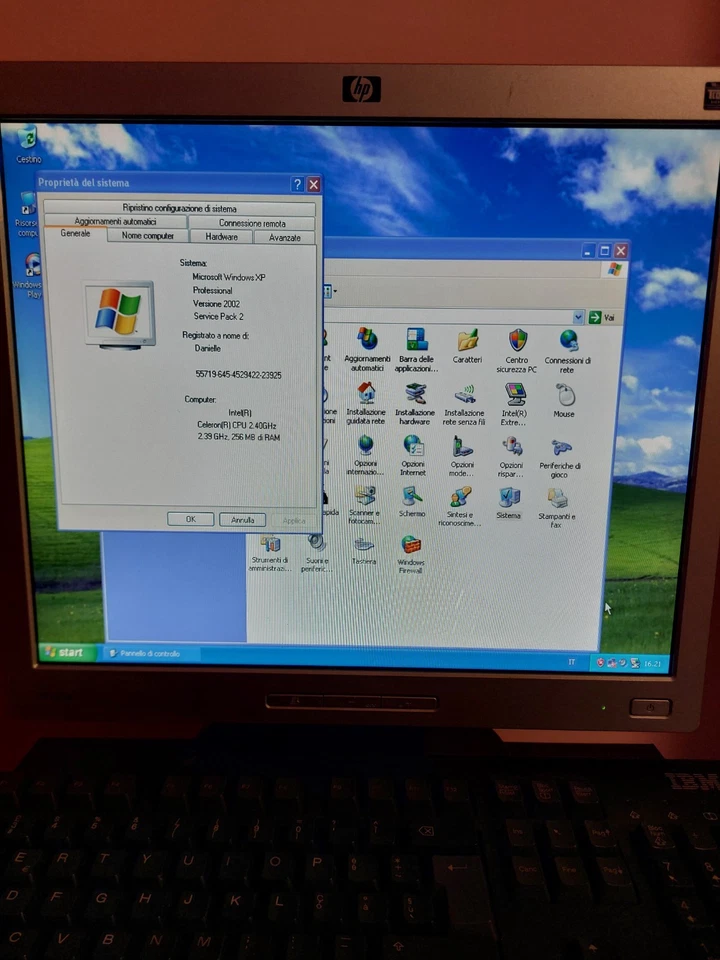The width and height of the screenshot is (720, 960).
Task: Expand the address bar dropdown arrow
Action: [x=578, y=317]
